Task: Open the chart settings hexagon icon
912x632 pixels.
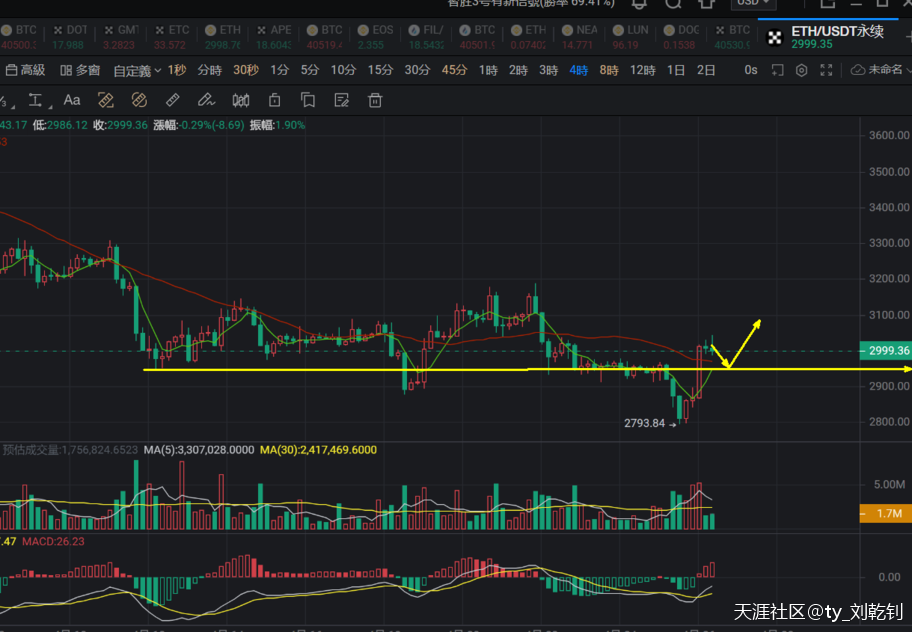Action: click(x=801, y=70)
